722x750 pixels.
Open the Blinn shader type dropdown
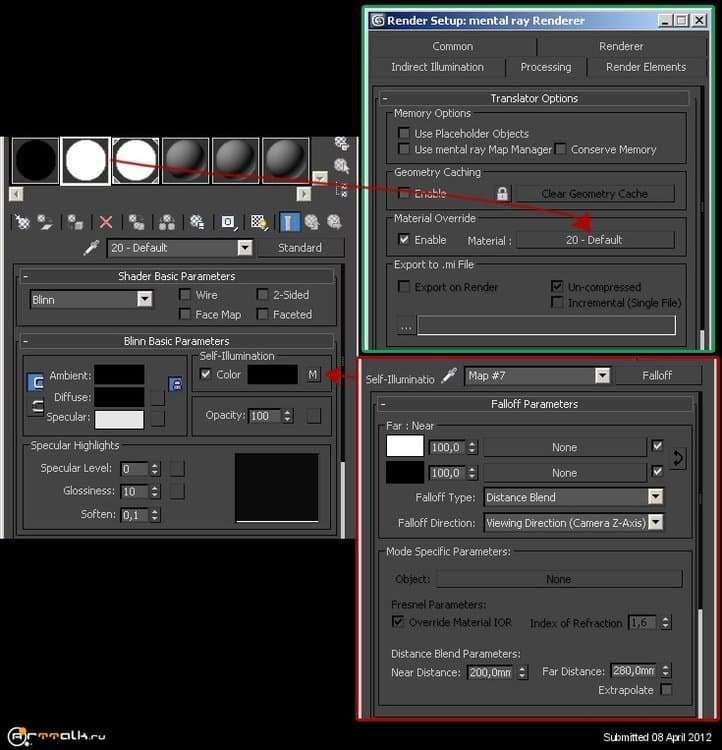(x=144, y=299)
